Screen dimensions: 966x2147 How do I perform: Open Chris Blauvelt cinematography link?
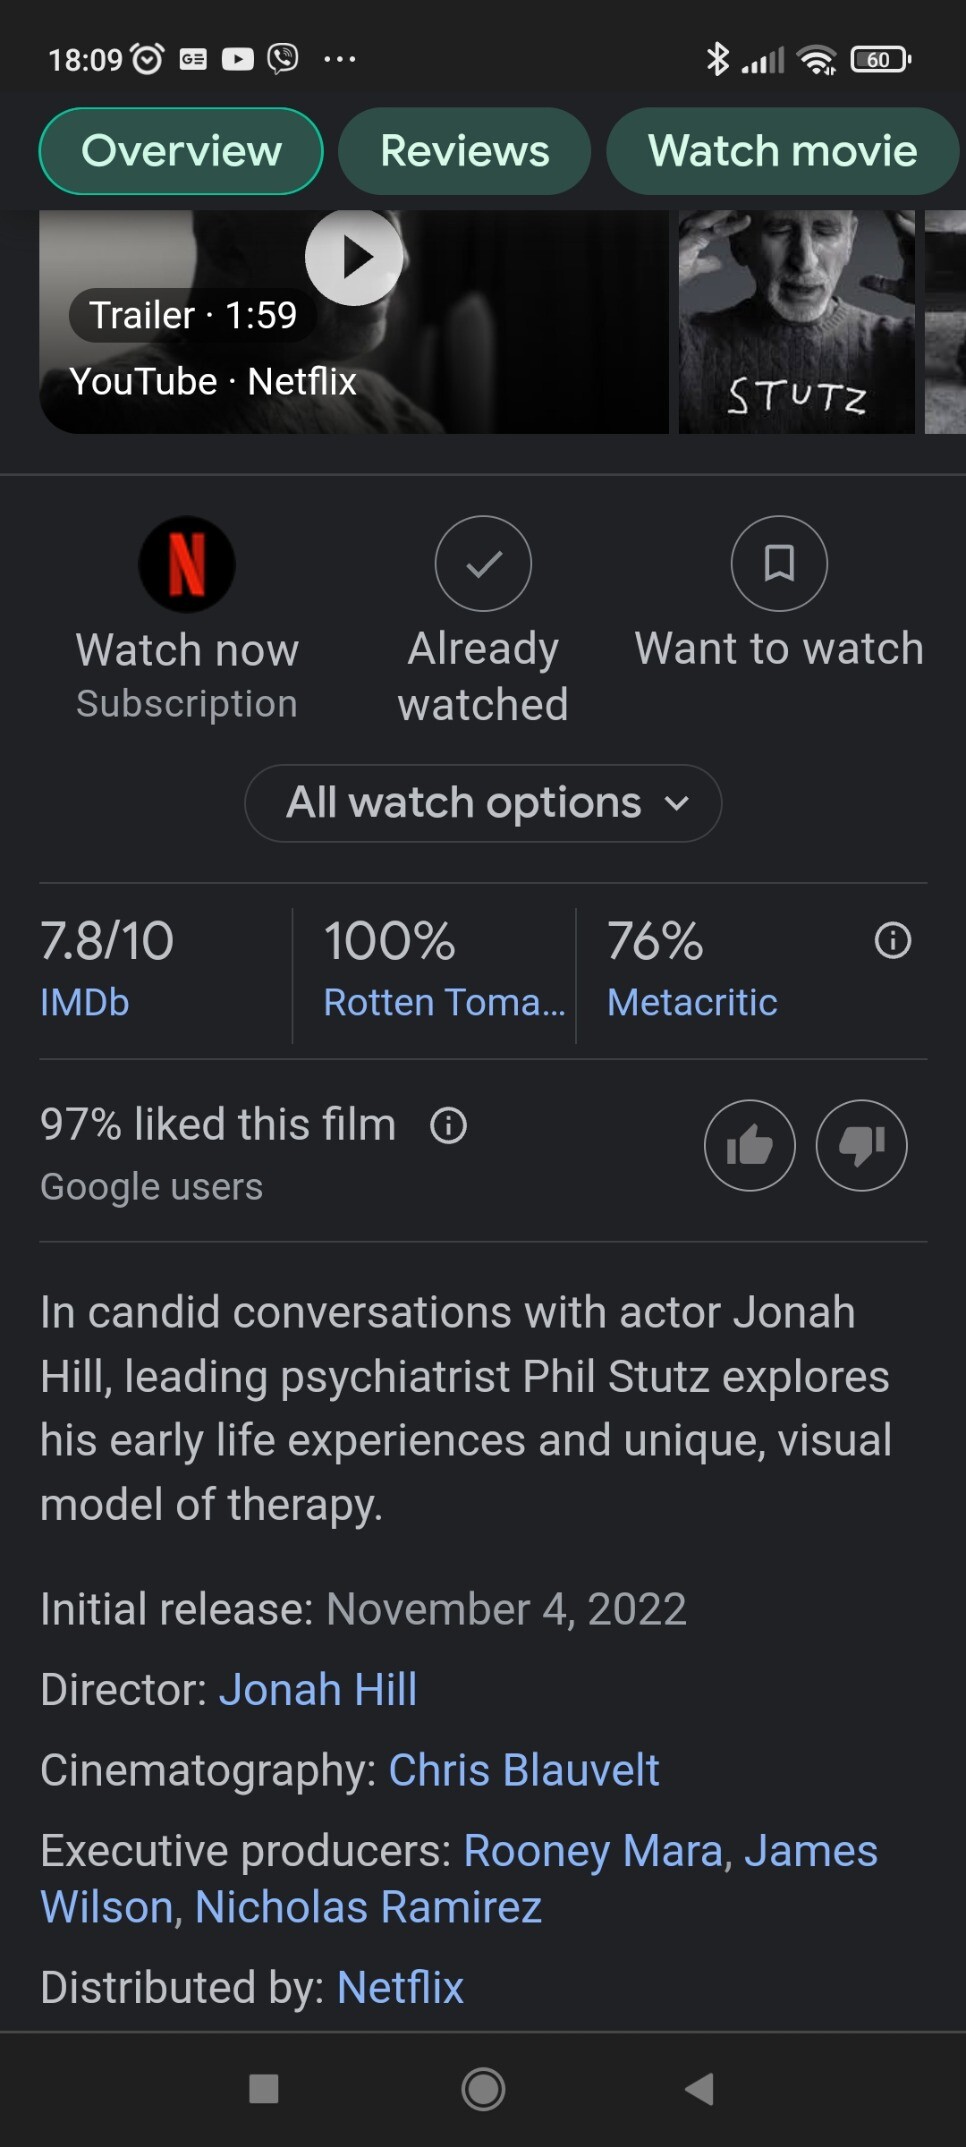click(524, 1770)
